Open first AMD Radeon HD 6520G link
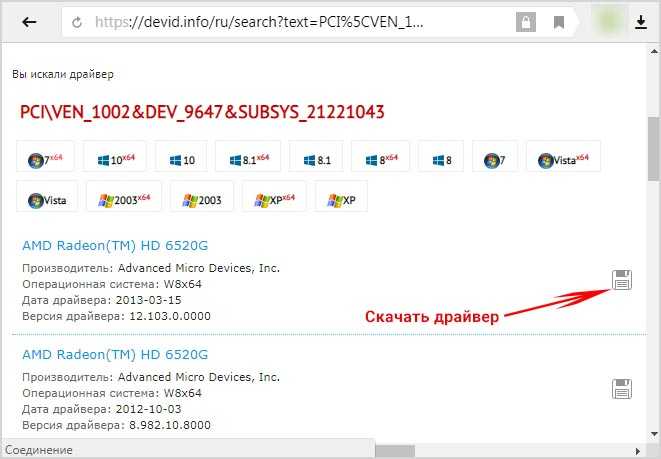Viewport: 661px width, 459px height. [x=115, y=246]
